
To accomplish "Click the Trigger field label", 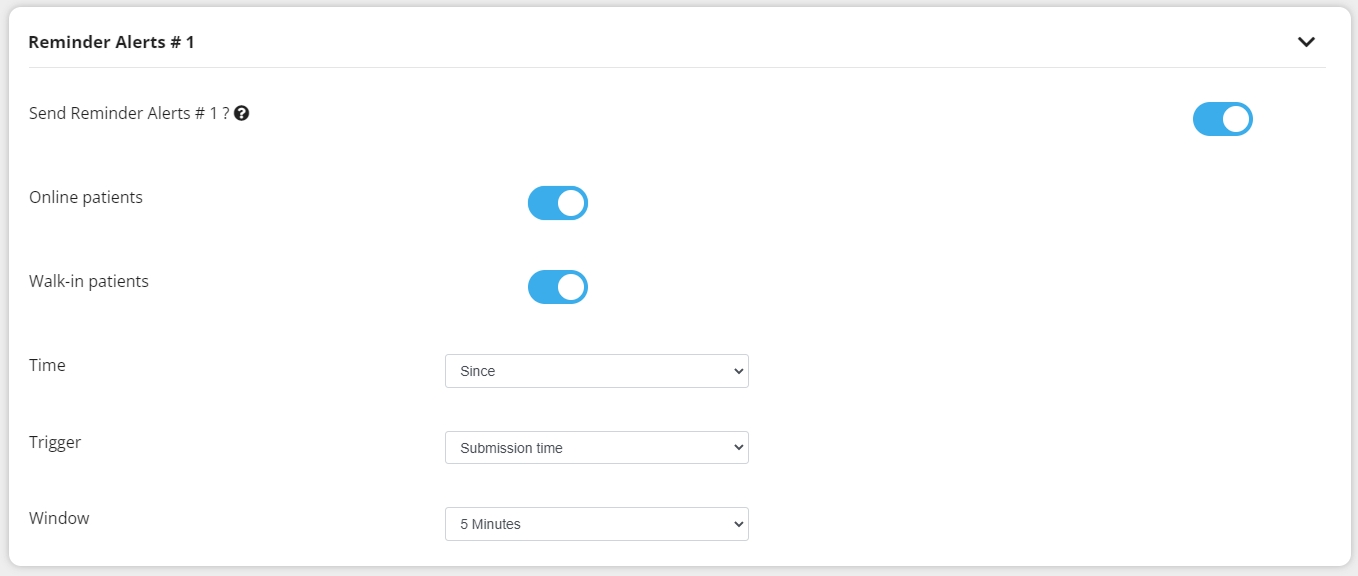I will (55, 442).
